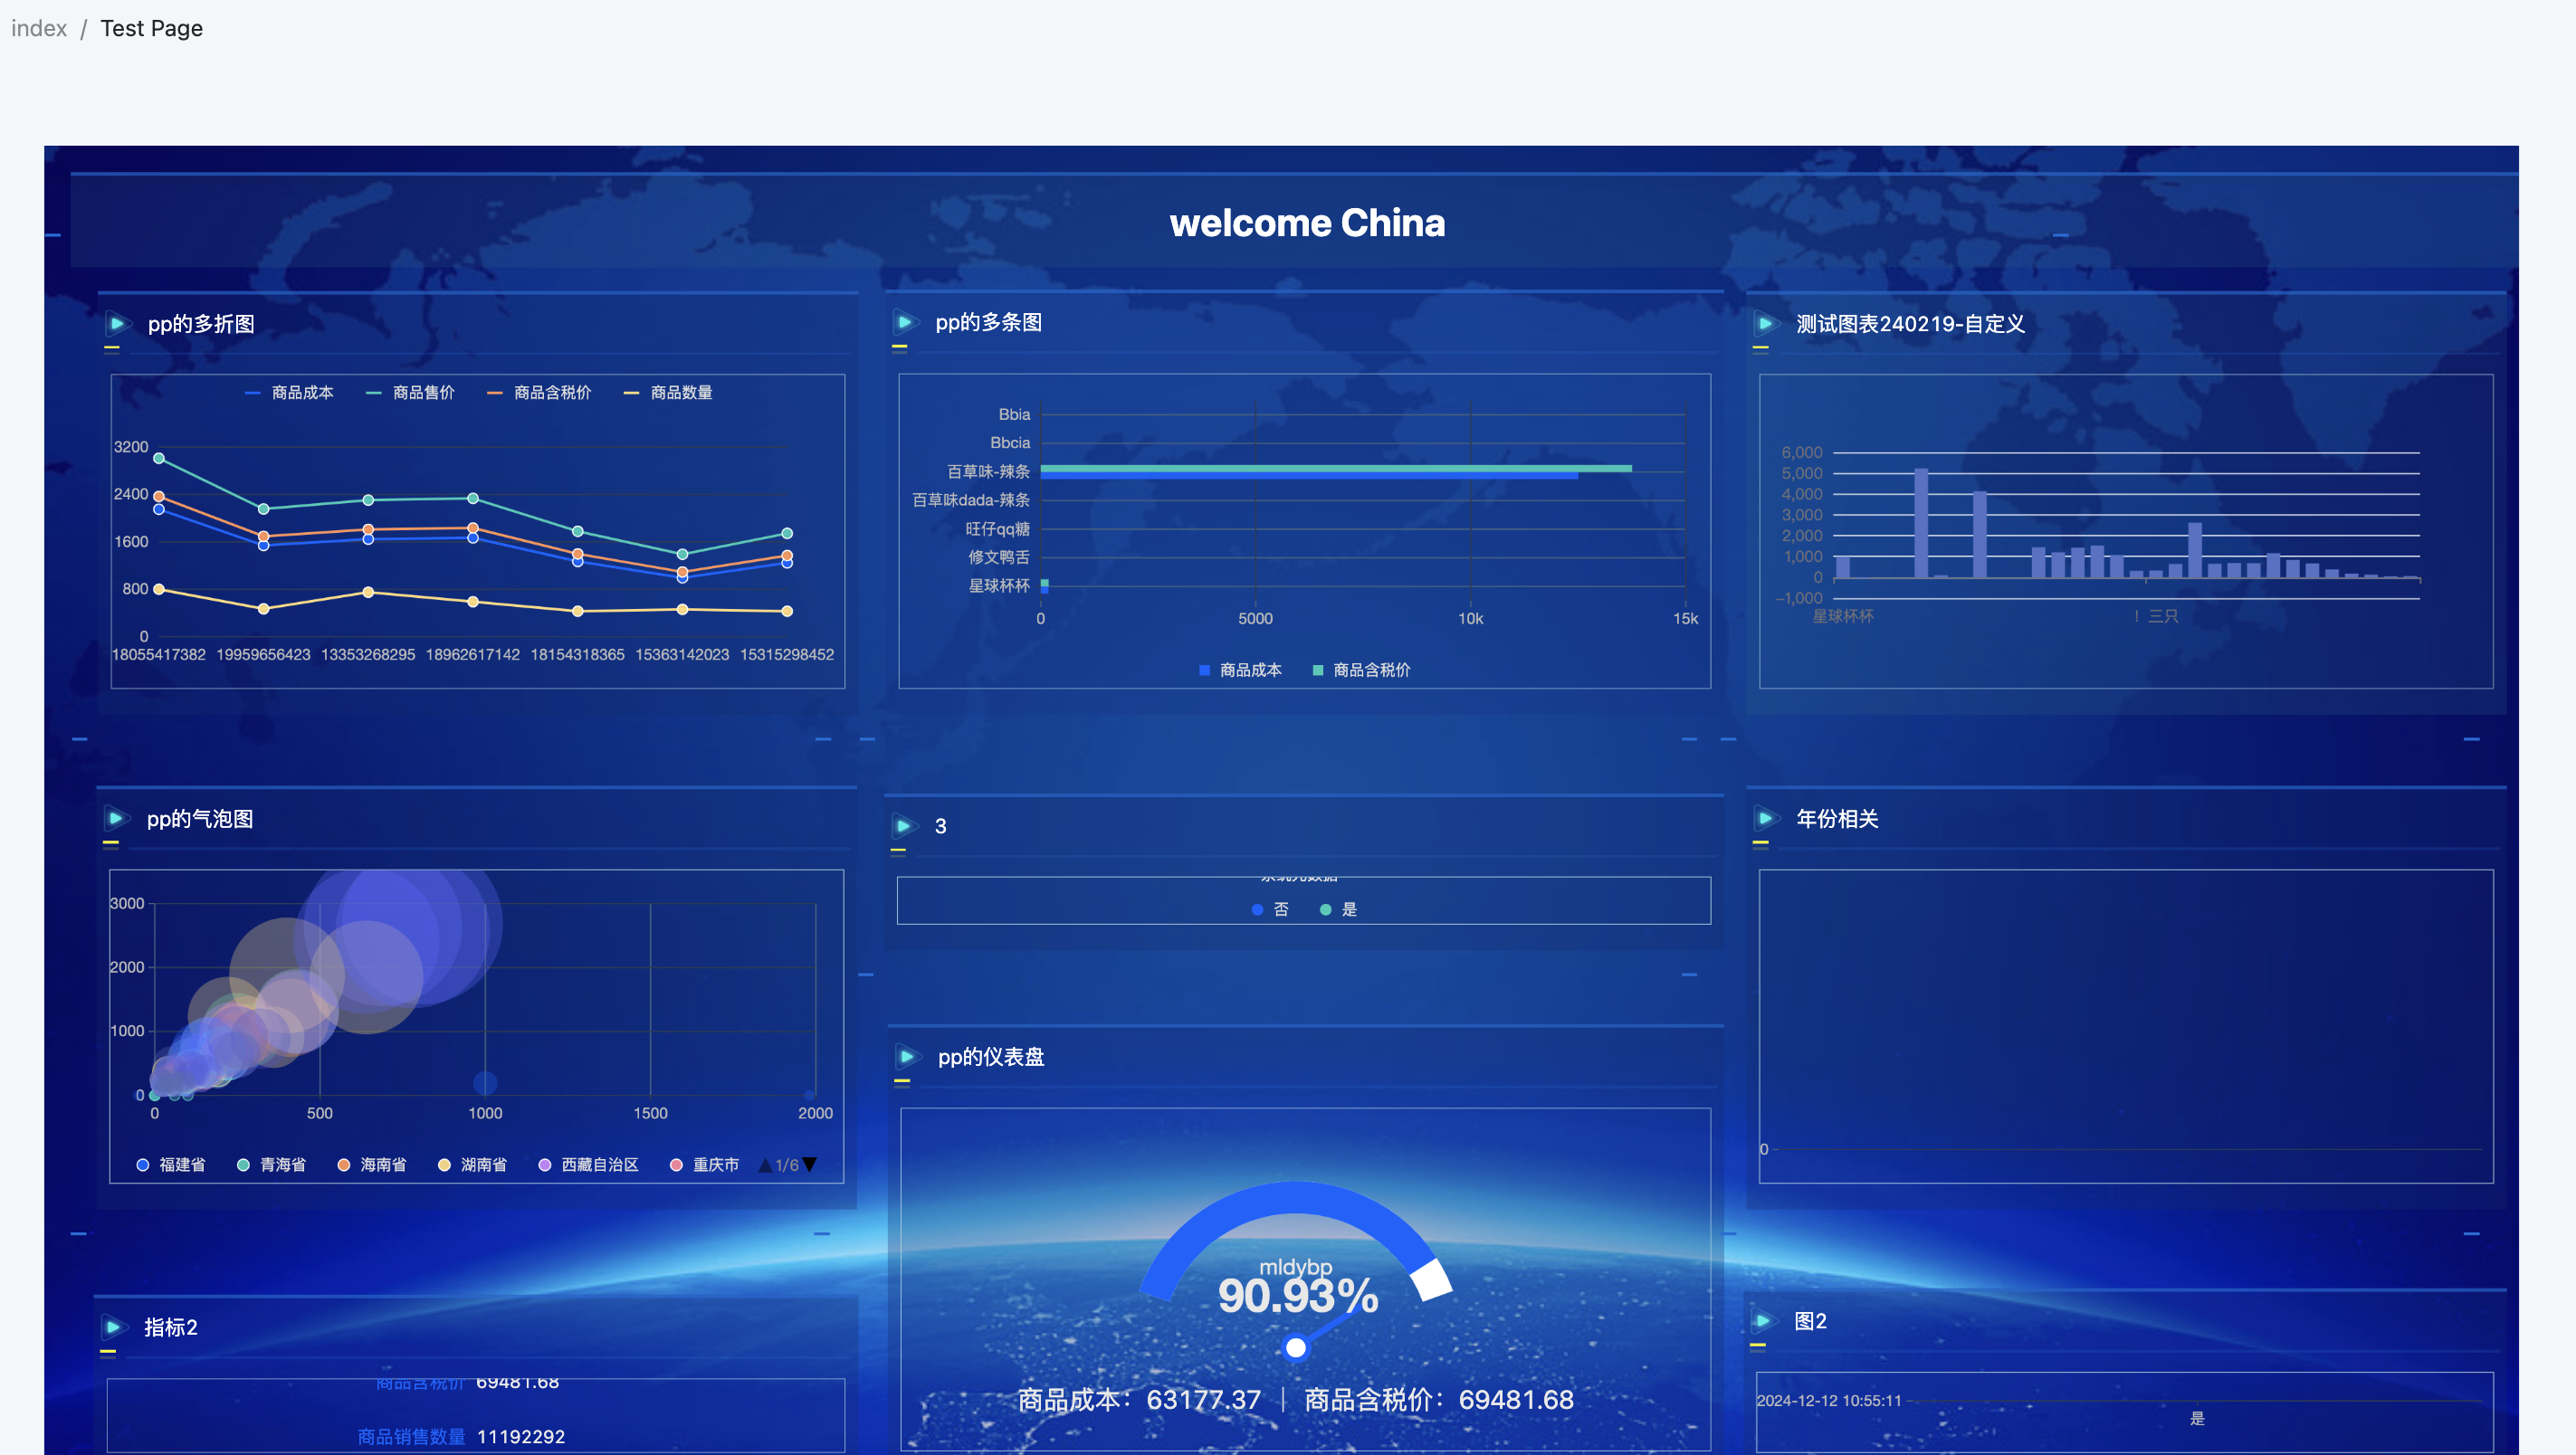The image size is (2576, 1455).
Task: Click the gauge pointer center knob
Action: click(x=1295, y=1348)
